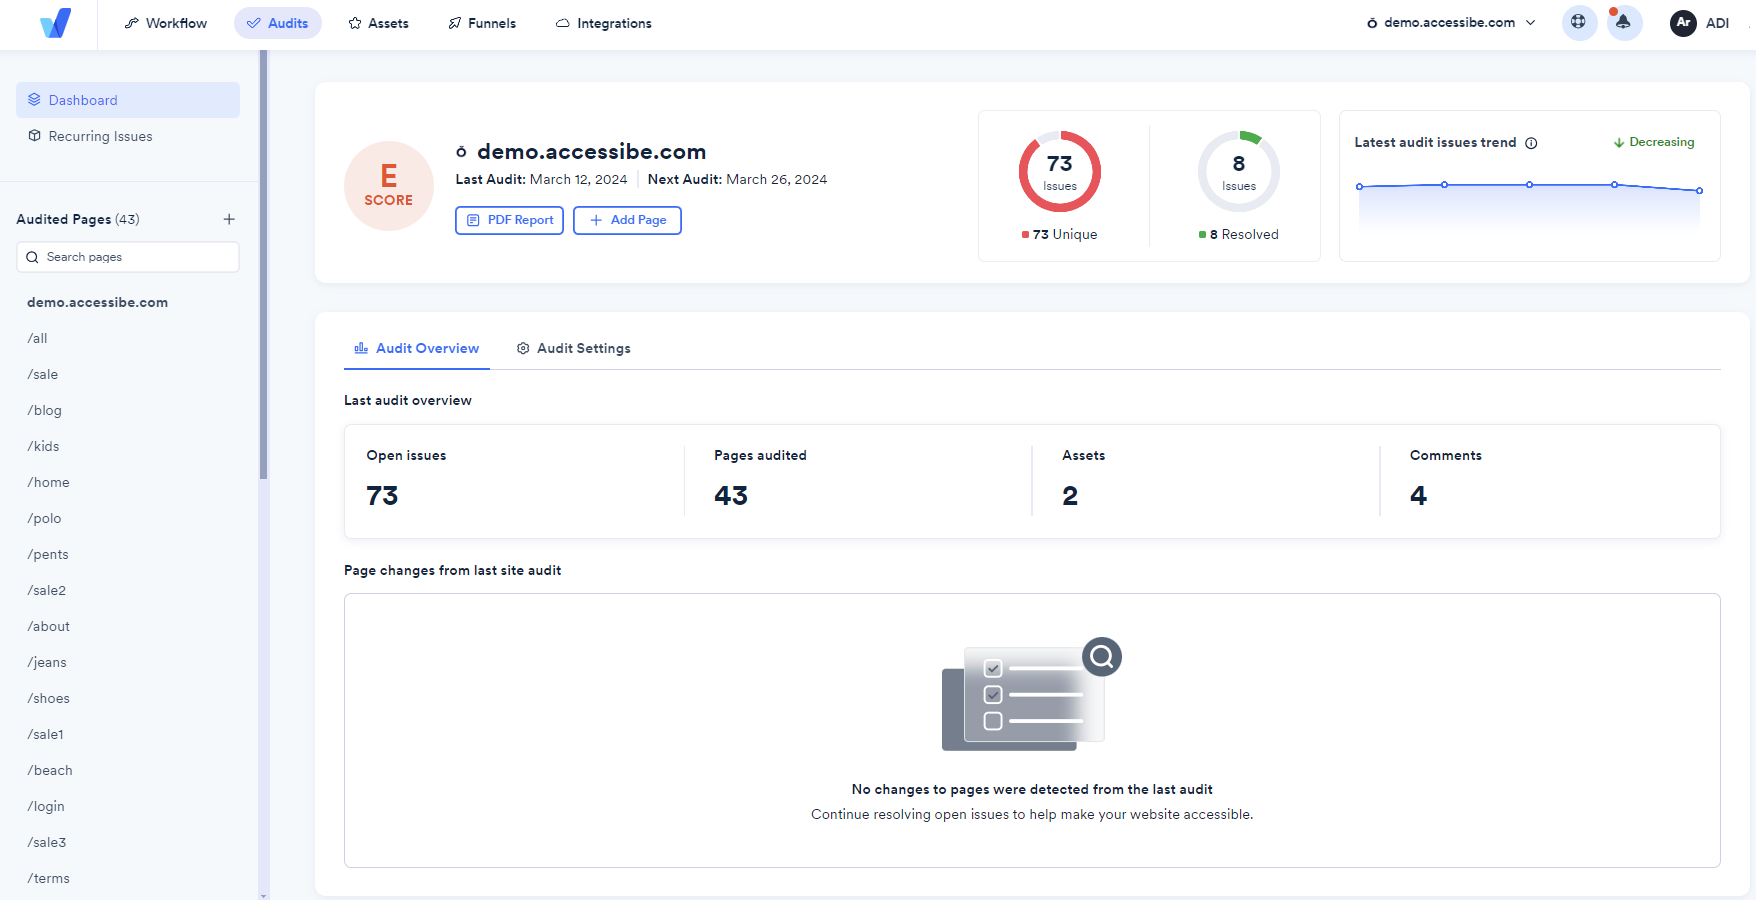This screenshot has height=900, width=1756.
Task: Select Dashboard in the sidebar
Action: coord(128,100)
